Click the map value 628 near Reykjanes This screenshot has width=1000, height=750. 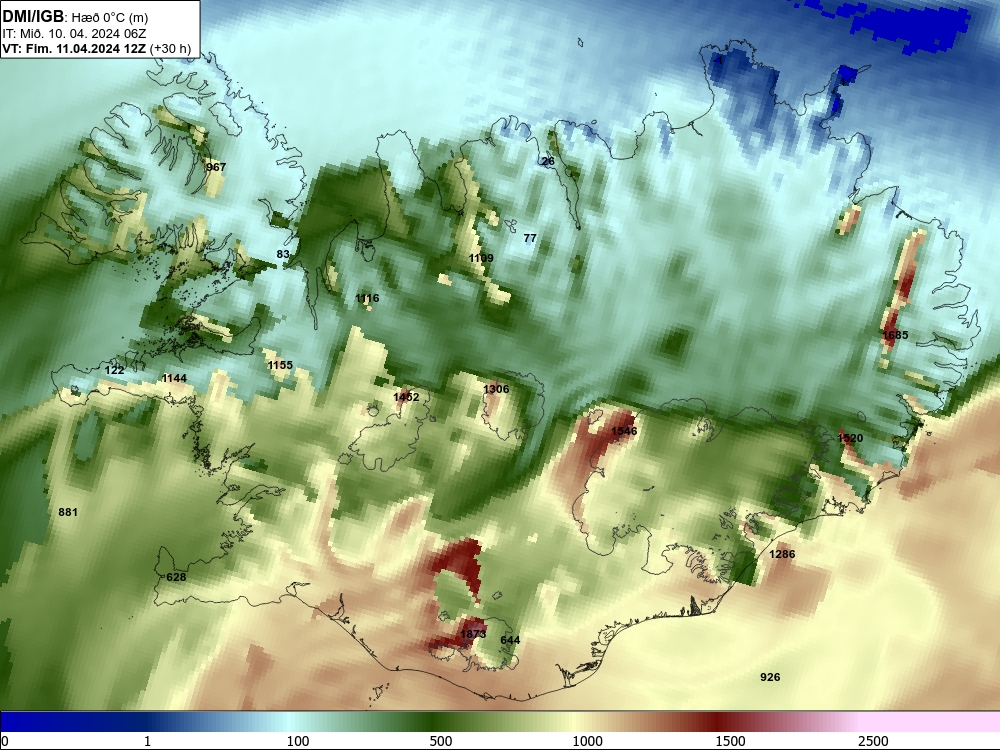(x=176, y=577)
